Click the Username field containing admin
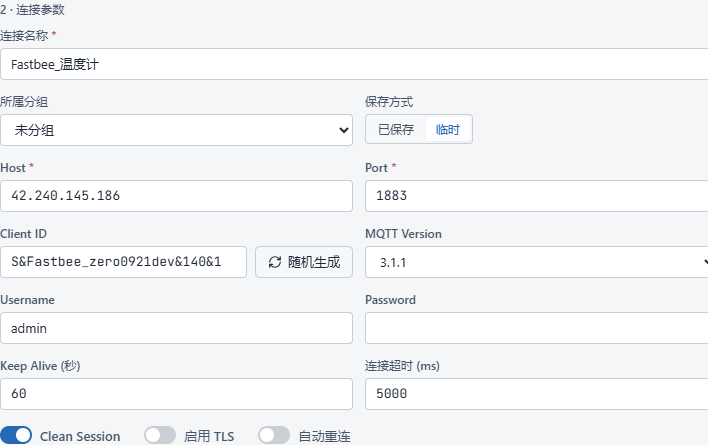Viewport: 708px width, 445px height. tap(176, 328)
